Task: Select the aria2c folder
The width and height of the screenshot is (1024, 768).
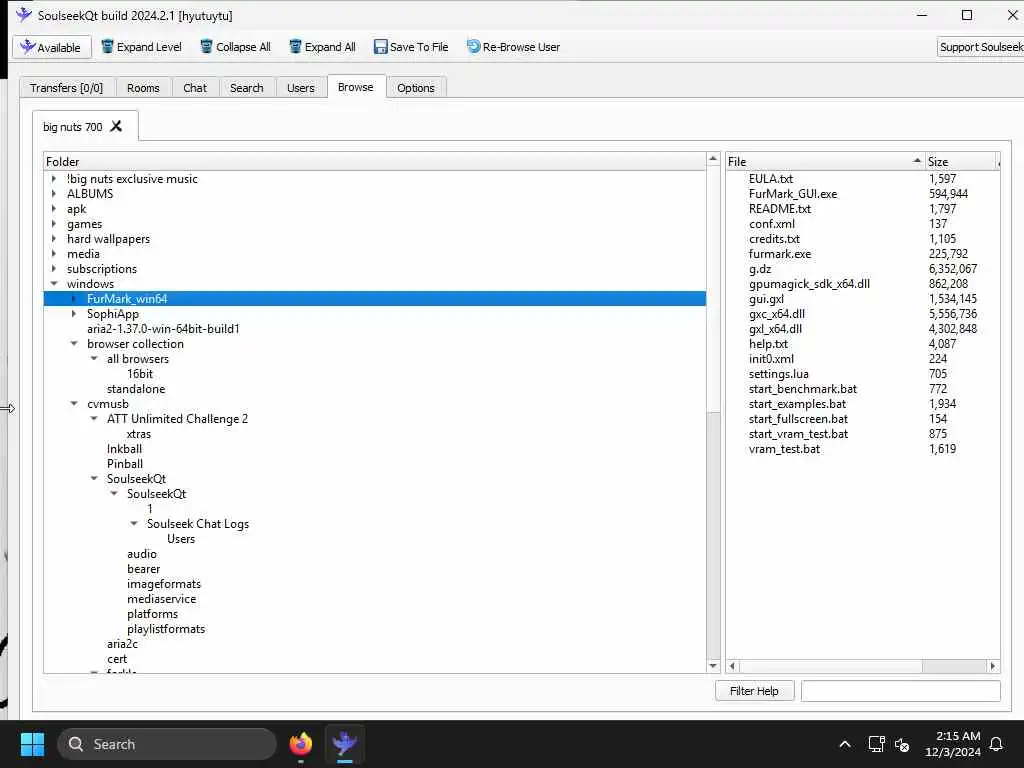Action: point(122,644)
